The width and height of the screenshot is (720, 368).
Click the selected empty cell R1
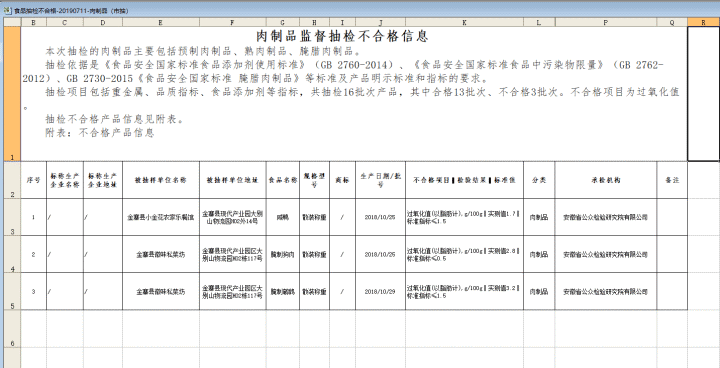(x=703, y=94)
